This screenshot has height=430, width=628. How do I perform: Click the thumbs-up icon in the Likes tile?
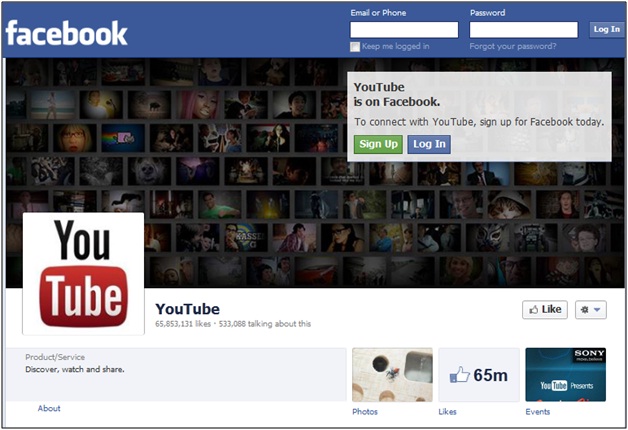click(459, 375)
